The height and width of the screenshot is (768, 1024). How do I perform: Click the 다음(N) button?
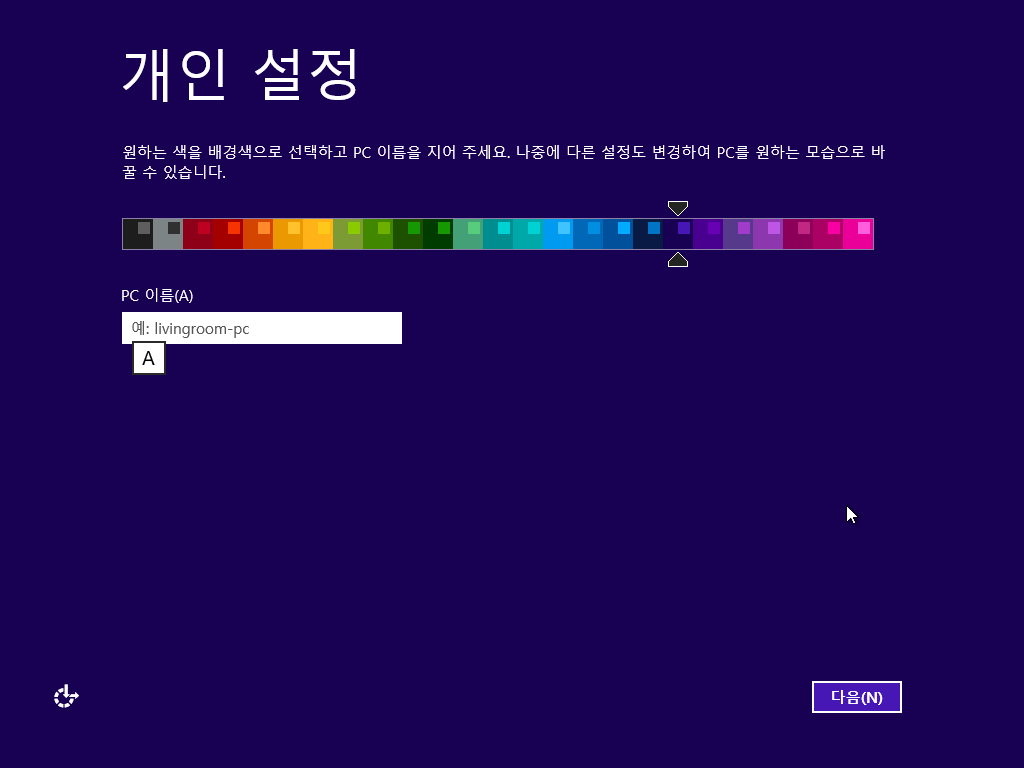coord(856,697)
